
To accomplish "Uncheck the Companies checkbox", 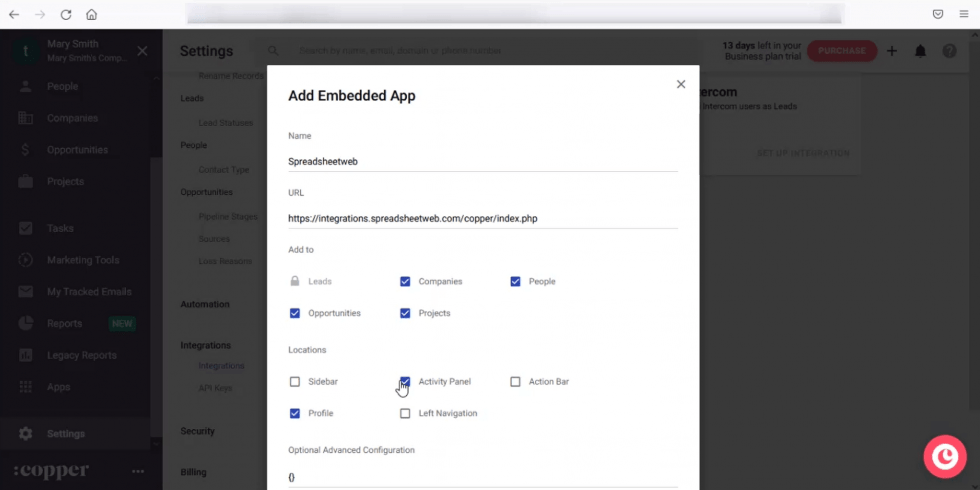I will tap(405, 282).
